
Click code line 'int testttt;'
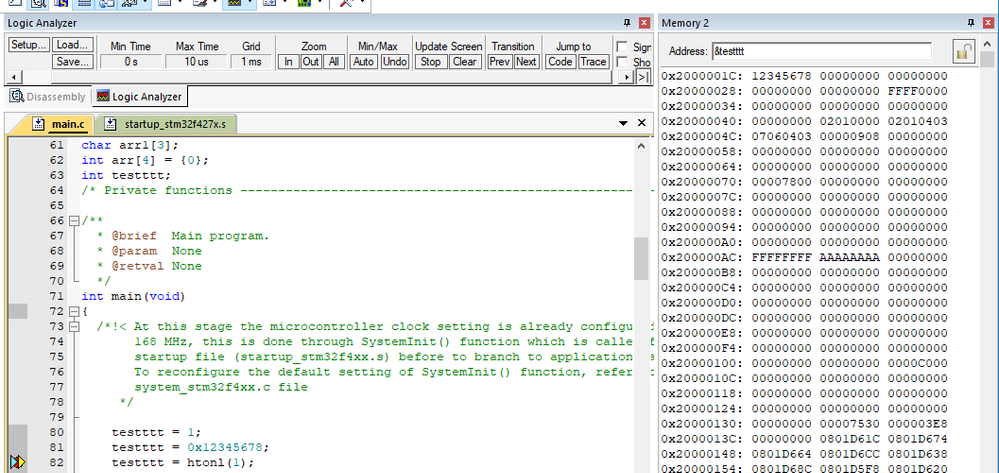[x=126, y=175]
